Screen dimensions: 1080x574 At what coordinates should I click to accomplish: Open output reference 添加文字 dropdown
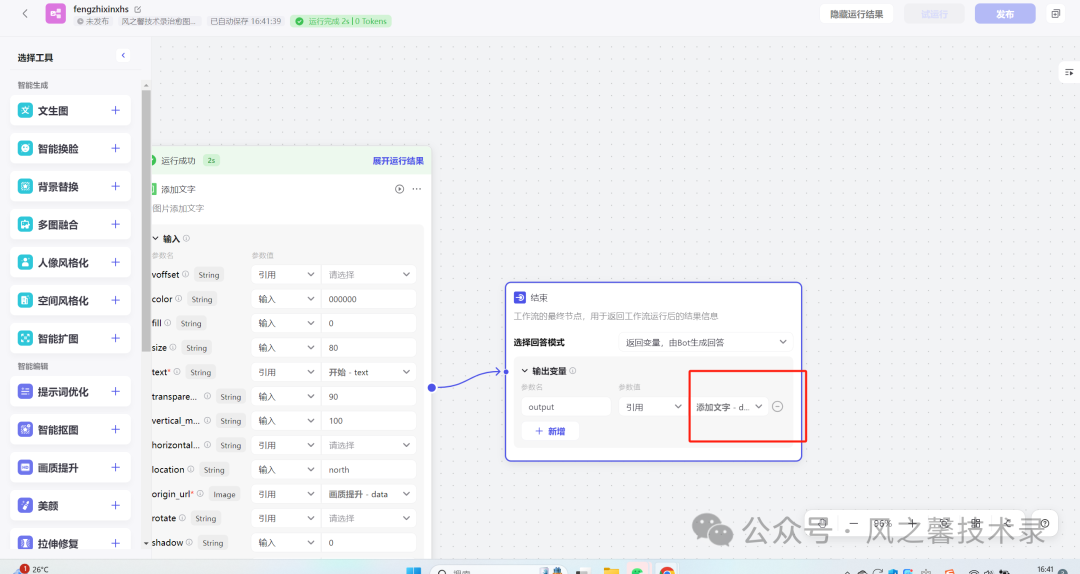point(729,407)
